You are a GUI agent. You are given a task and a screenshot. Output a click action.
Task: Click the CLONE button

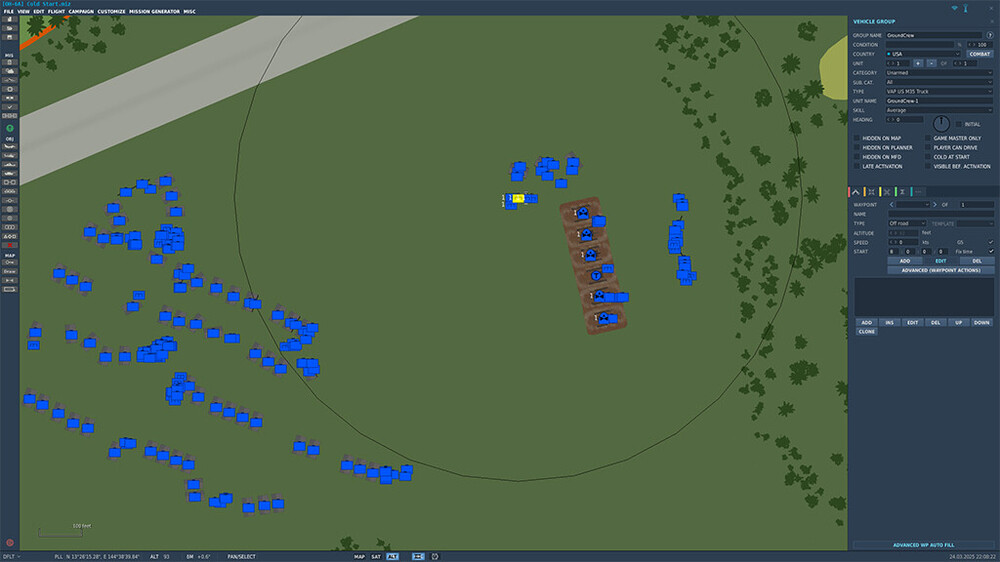coord(867,332)
